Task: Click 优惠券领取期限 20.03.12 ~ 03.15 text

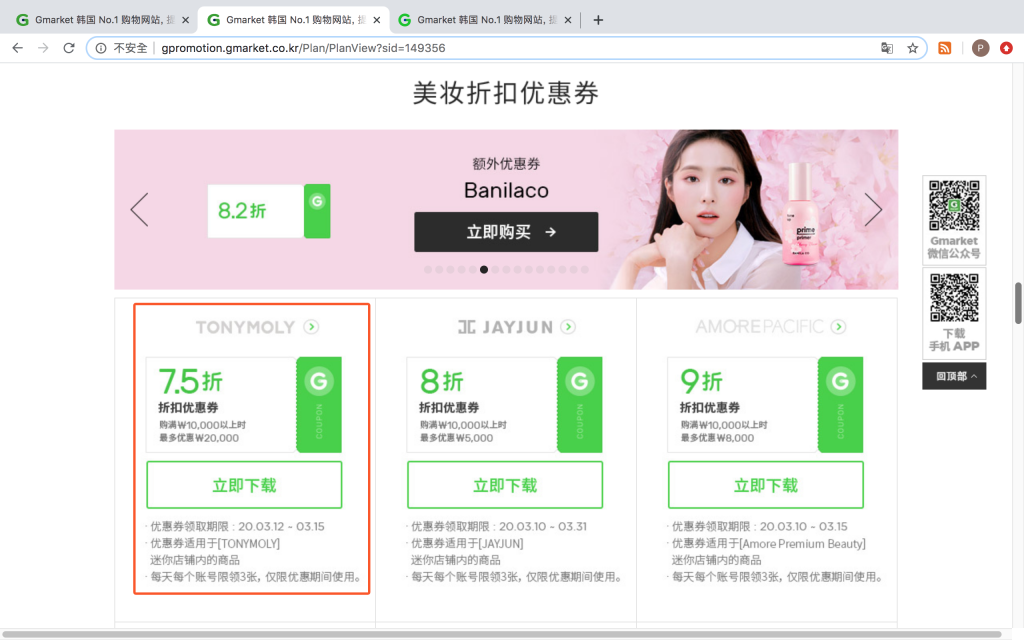Action: pyautogui.click(x=237, y=526)
